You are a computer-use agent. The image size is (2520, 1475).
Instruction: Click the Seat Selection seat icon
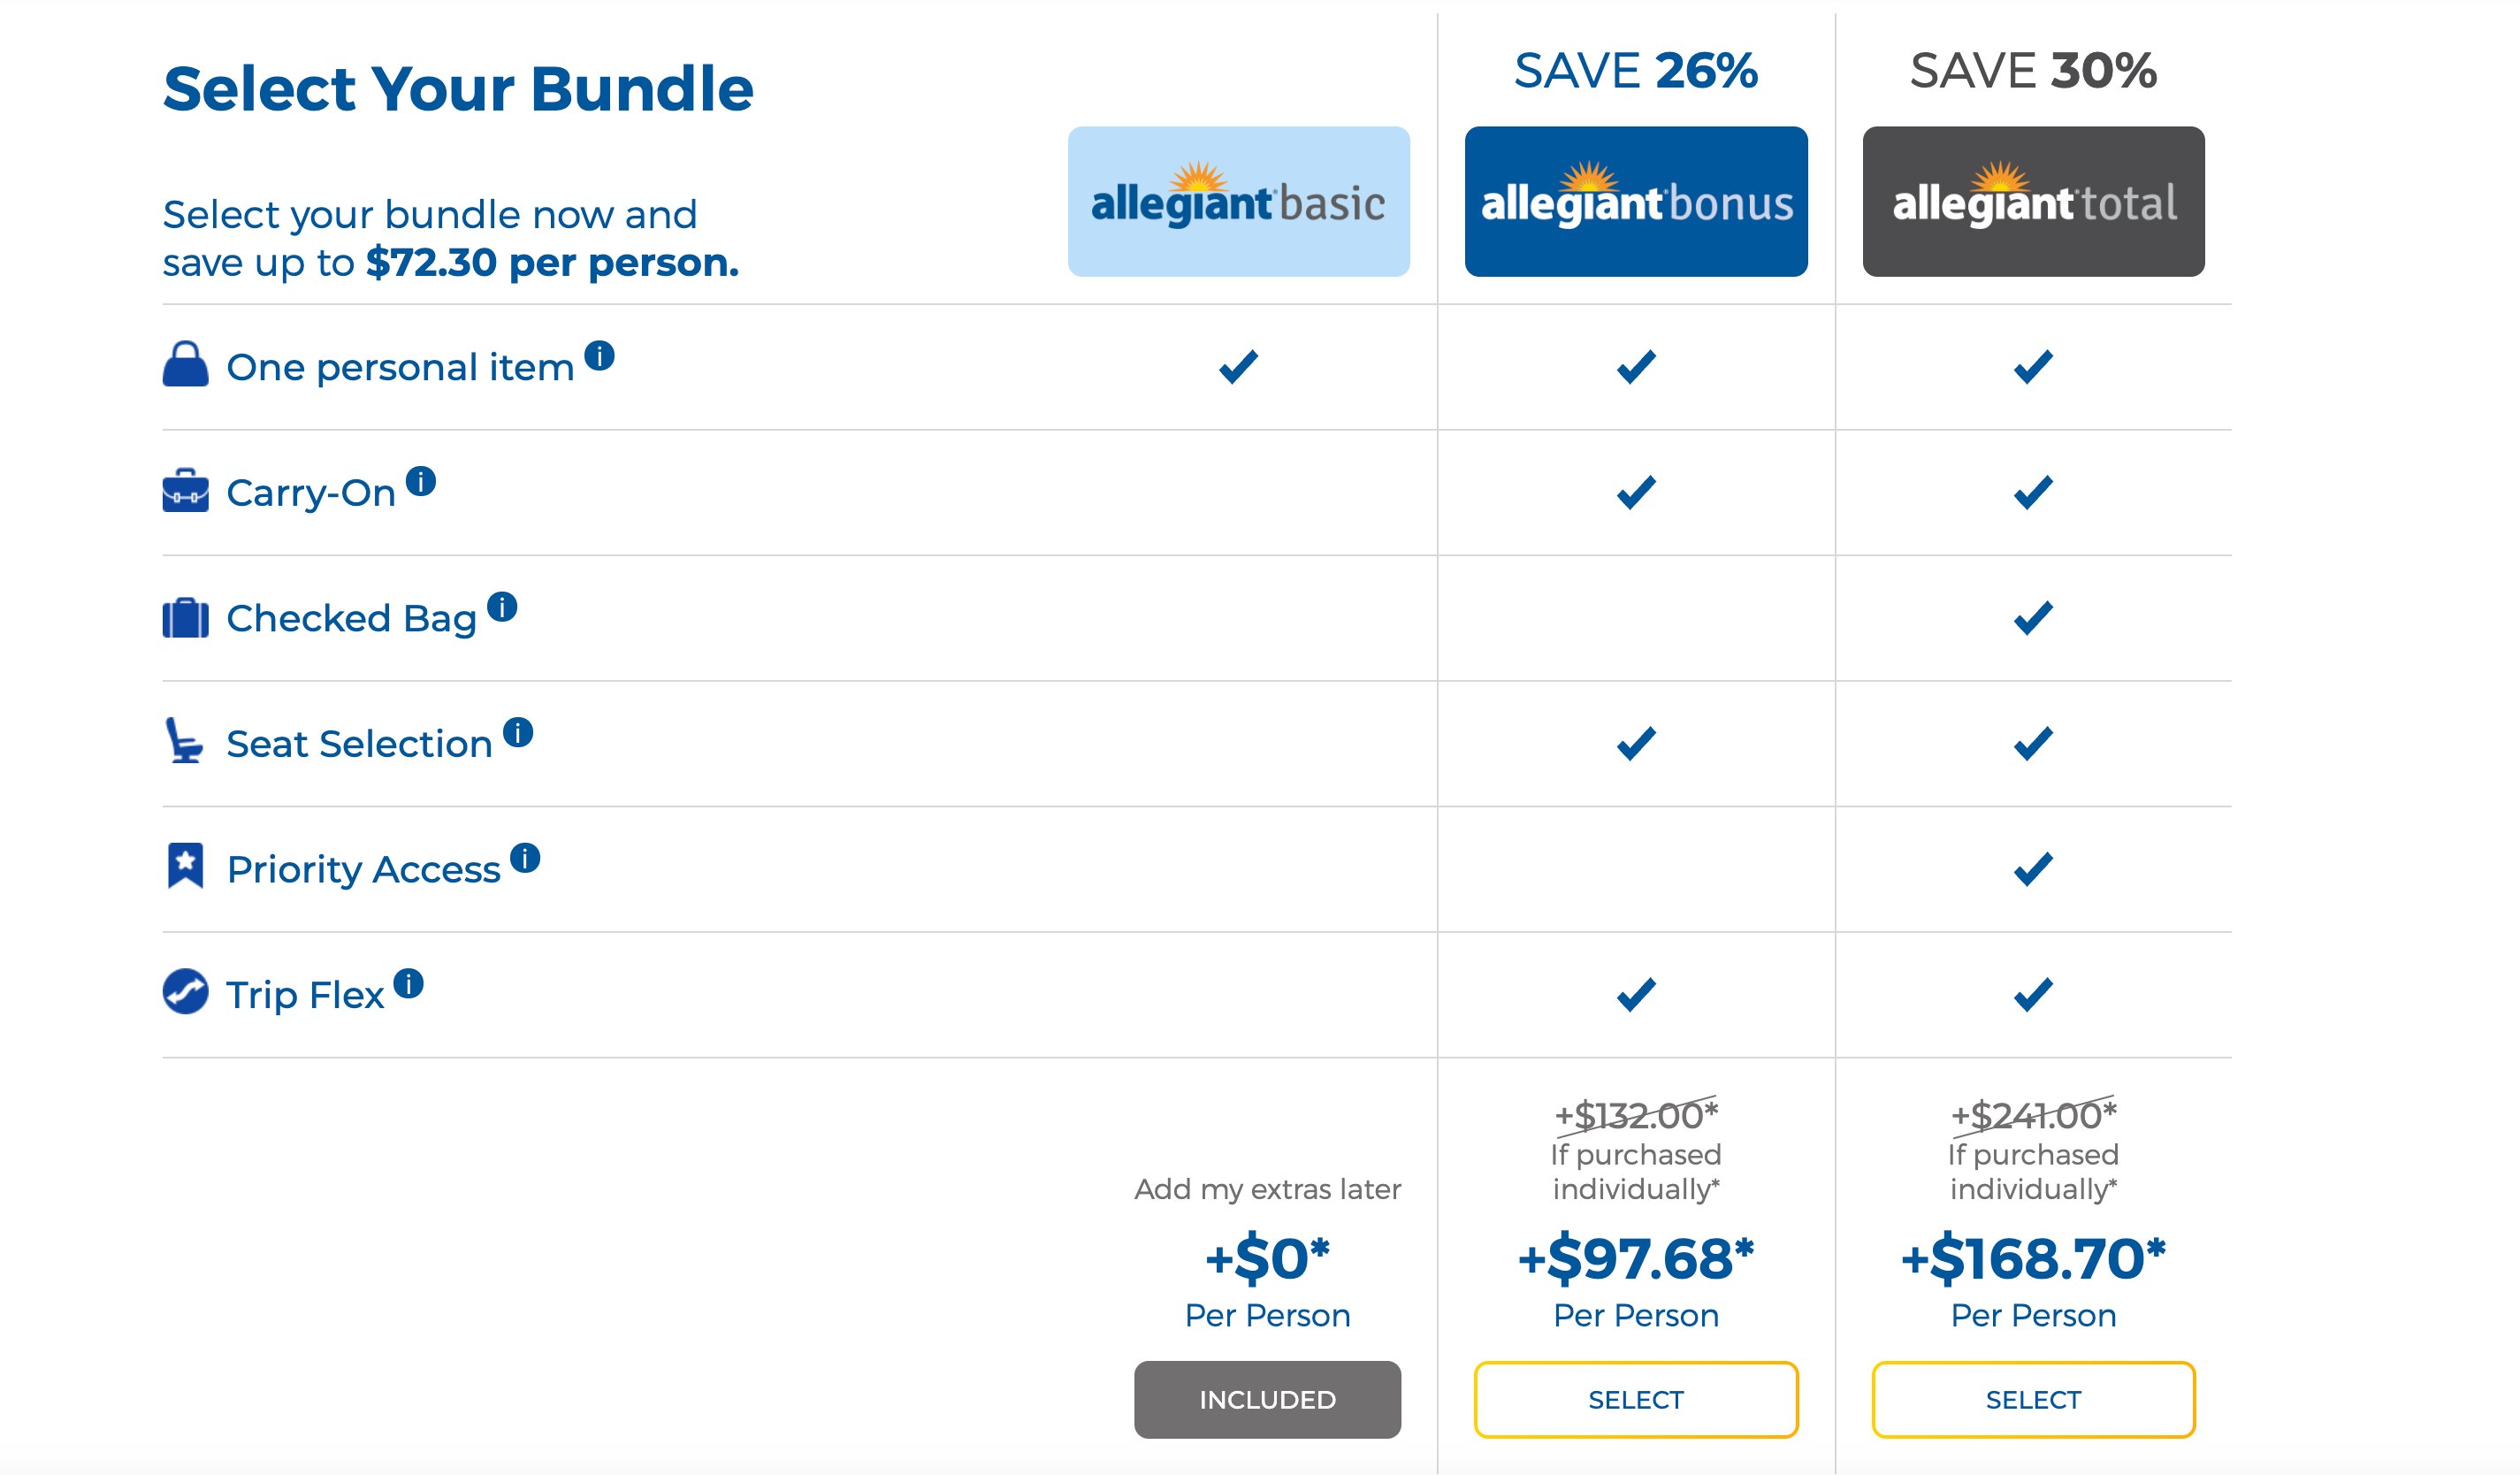click(x=184, y=741)
